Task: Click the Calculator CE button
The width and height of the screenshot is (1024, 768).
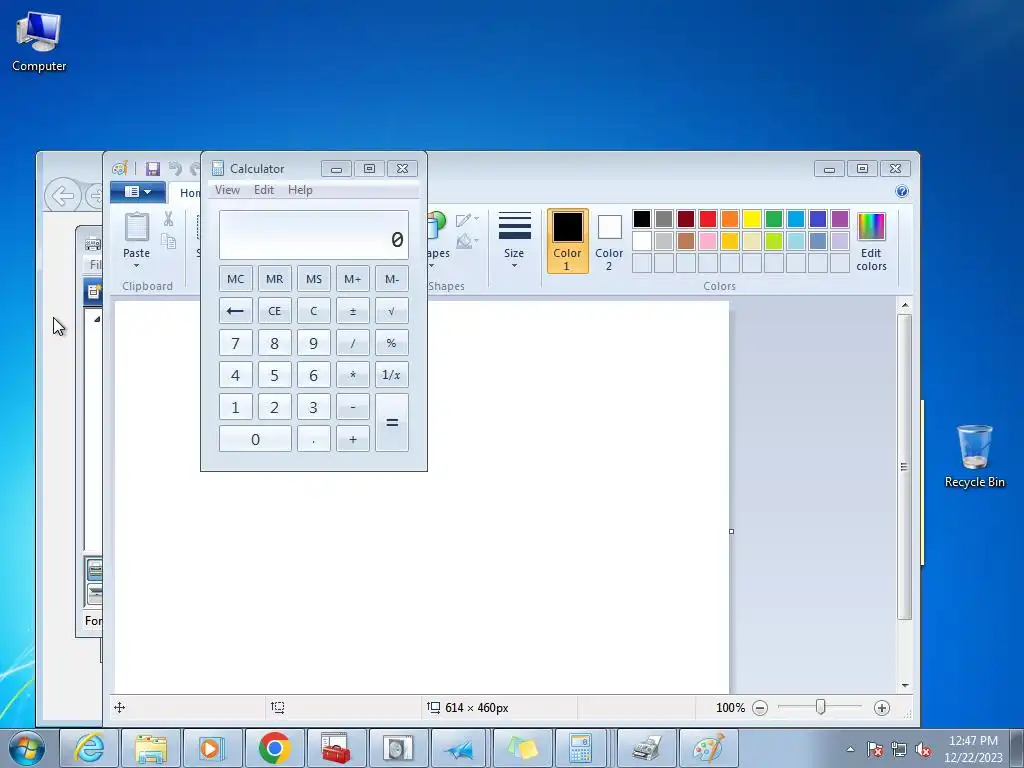Action: 275,311
